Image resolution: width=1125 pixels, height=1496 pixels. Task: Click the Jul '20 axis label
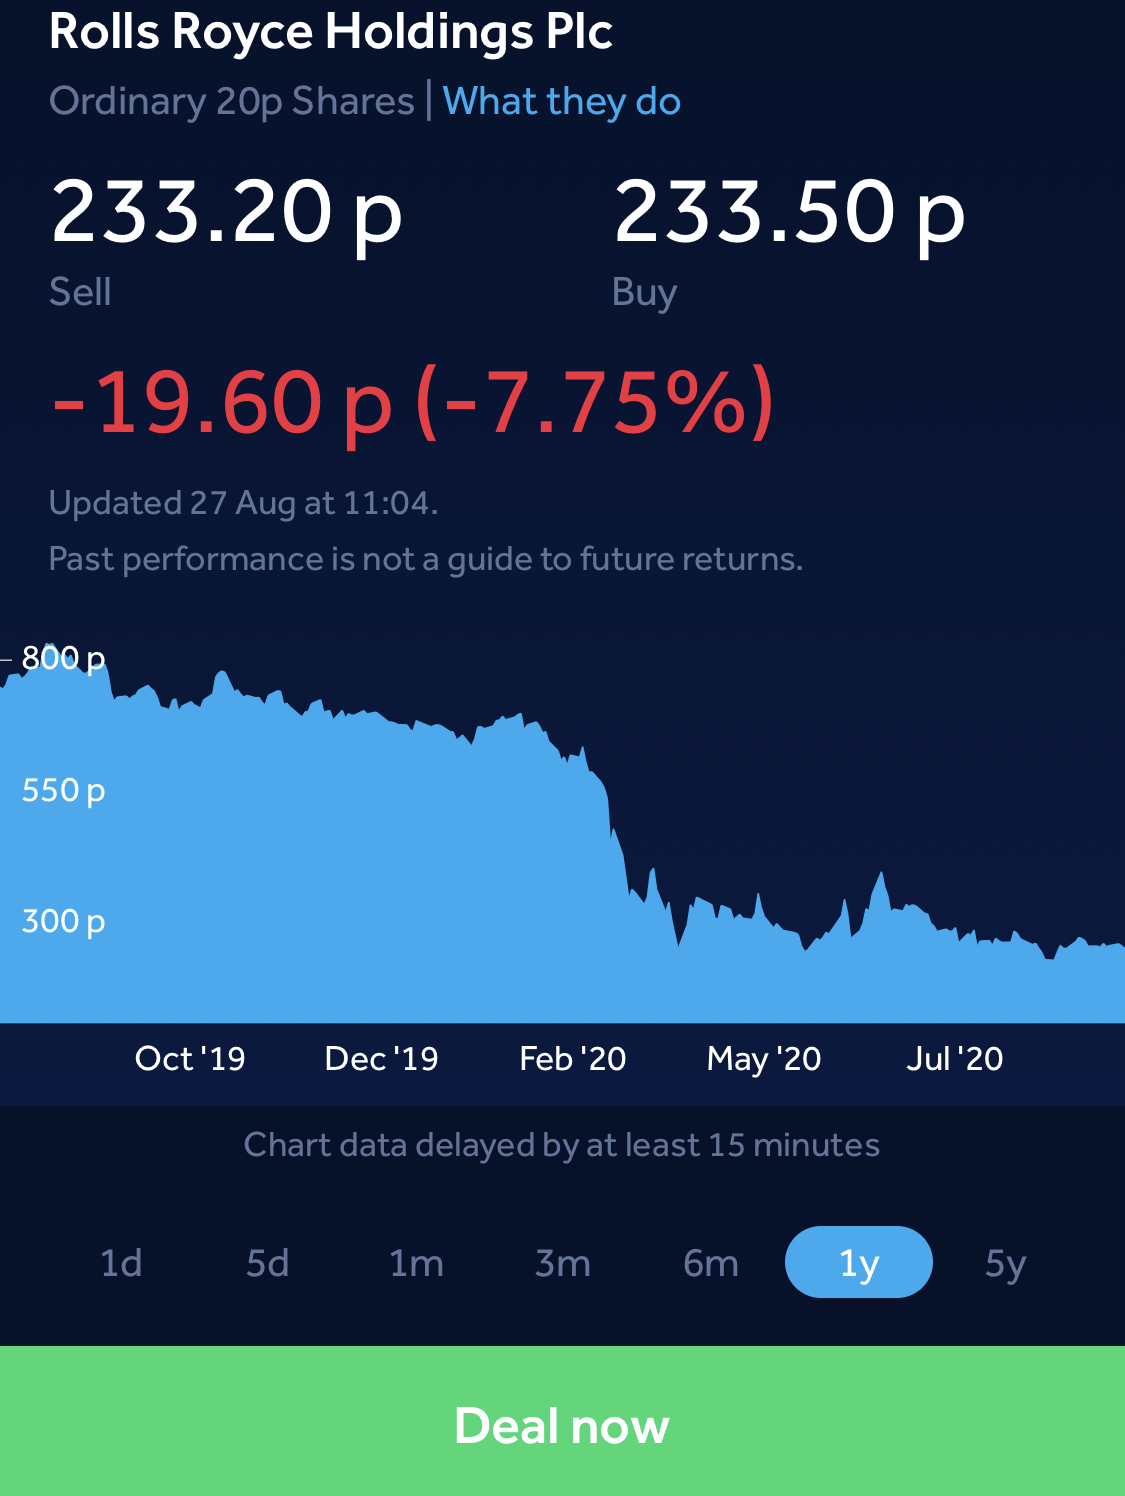[954, 1058]
